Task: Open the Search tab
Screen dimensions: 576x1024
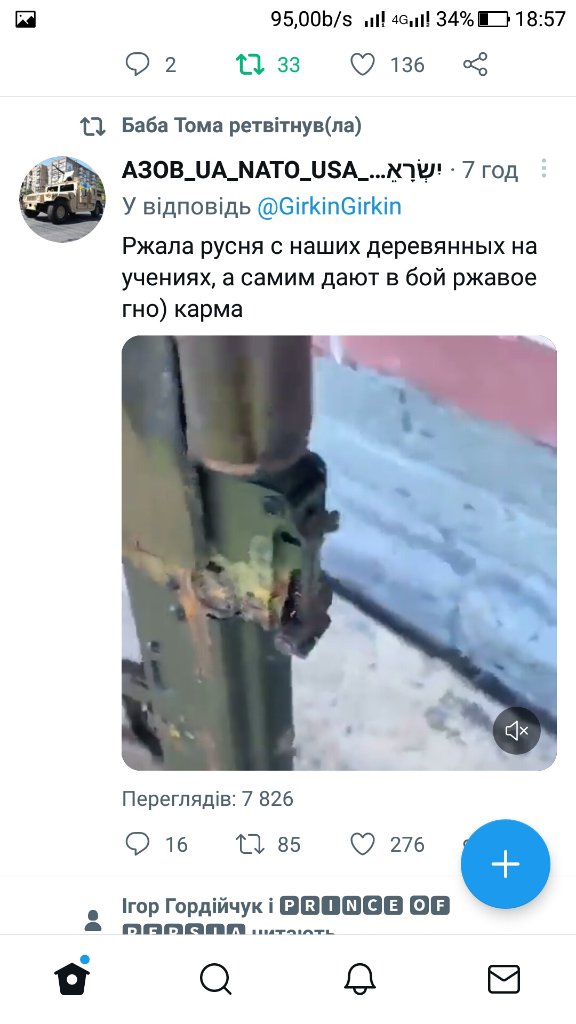Action: 216,980
